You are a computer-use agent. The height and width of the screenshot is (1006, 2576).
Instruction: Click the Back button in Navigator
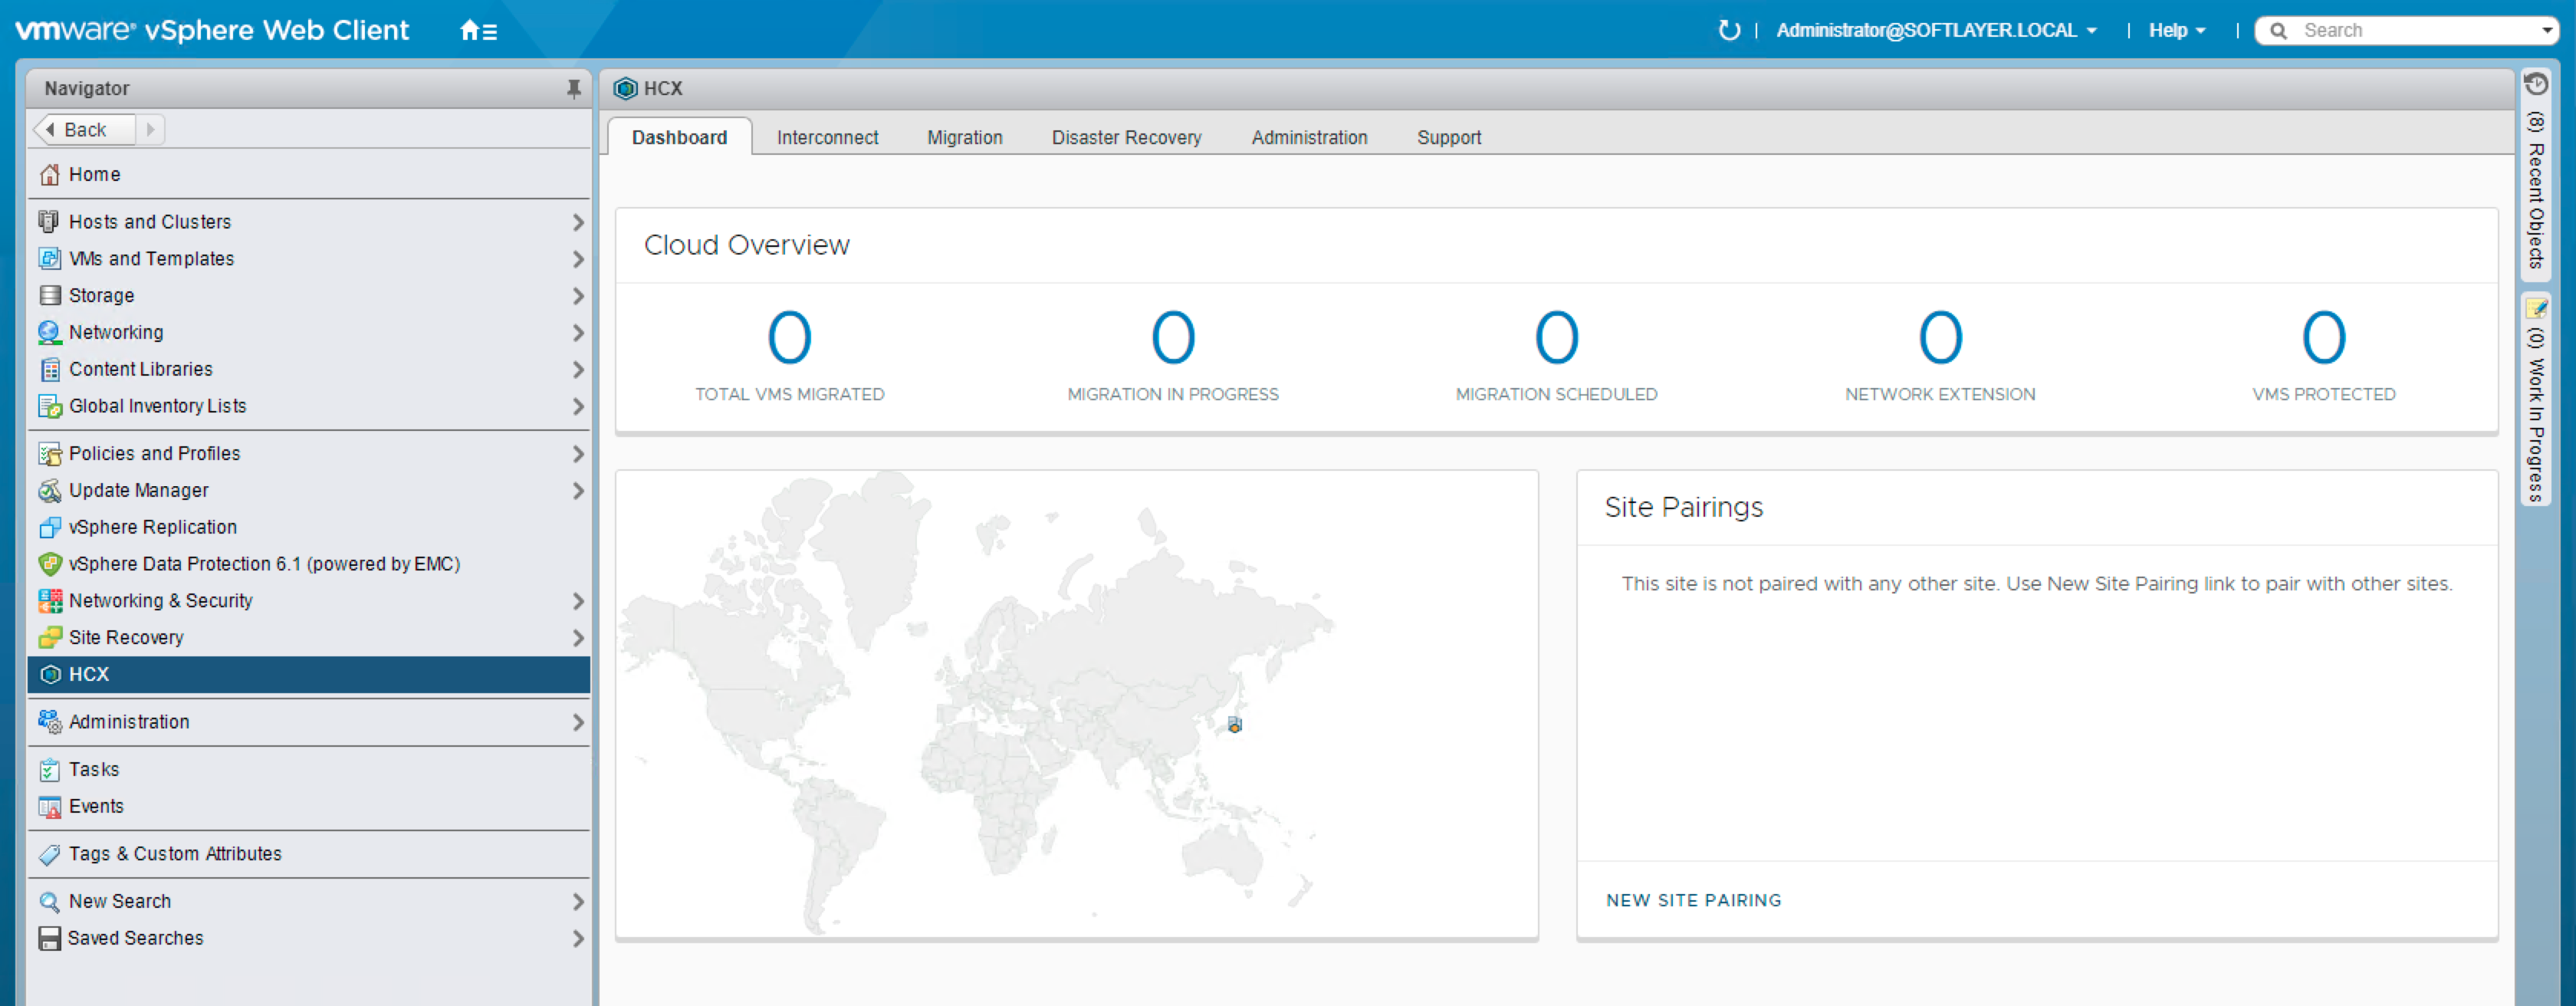coord(84,129)
